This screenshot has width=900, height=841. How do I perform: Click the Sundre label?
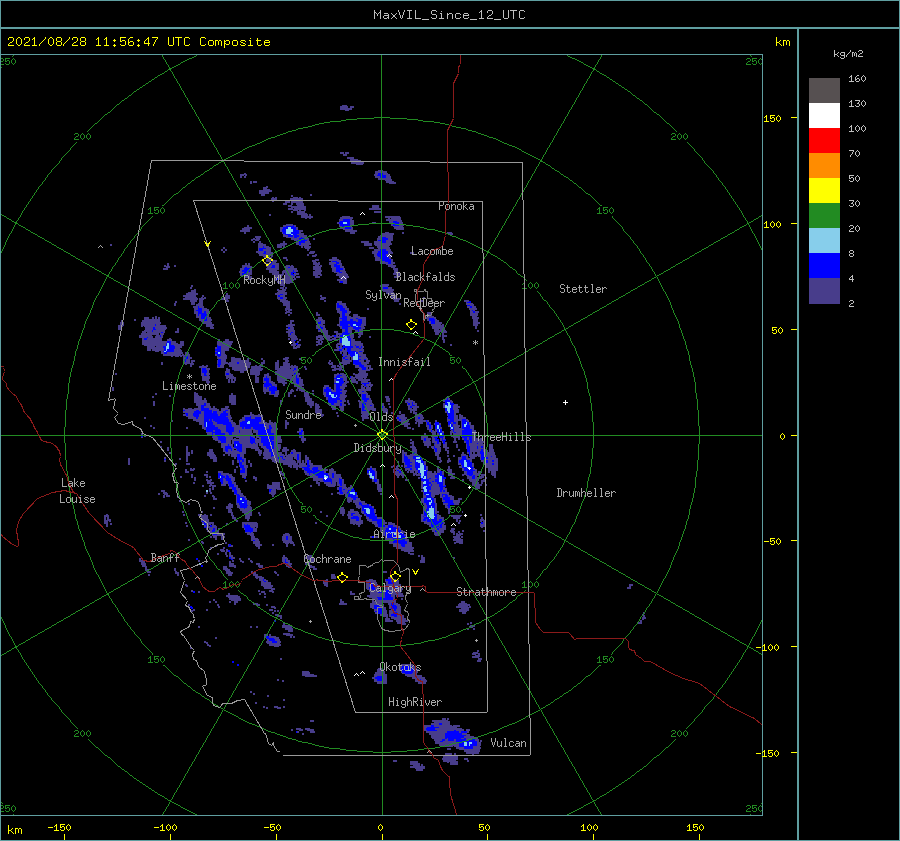click(304, 414)
